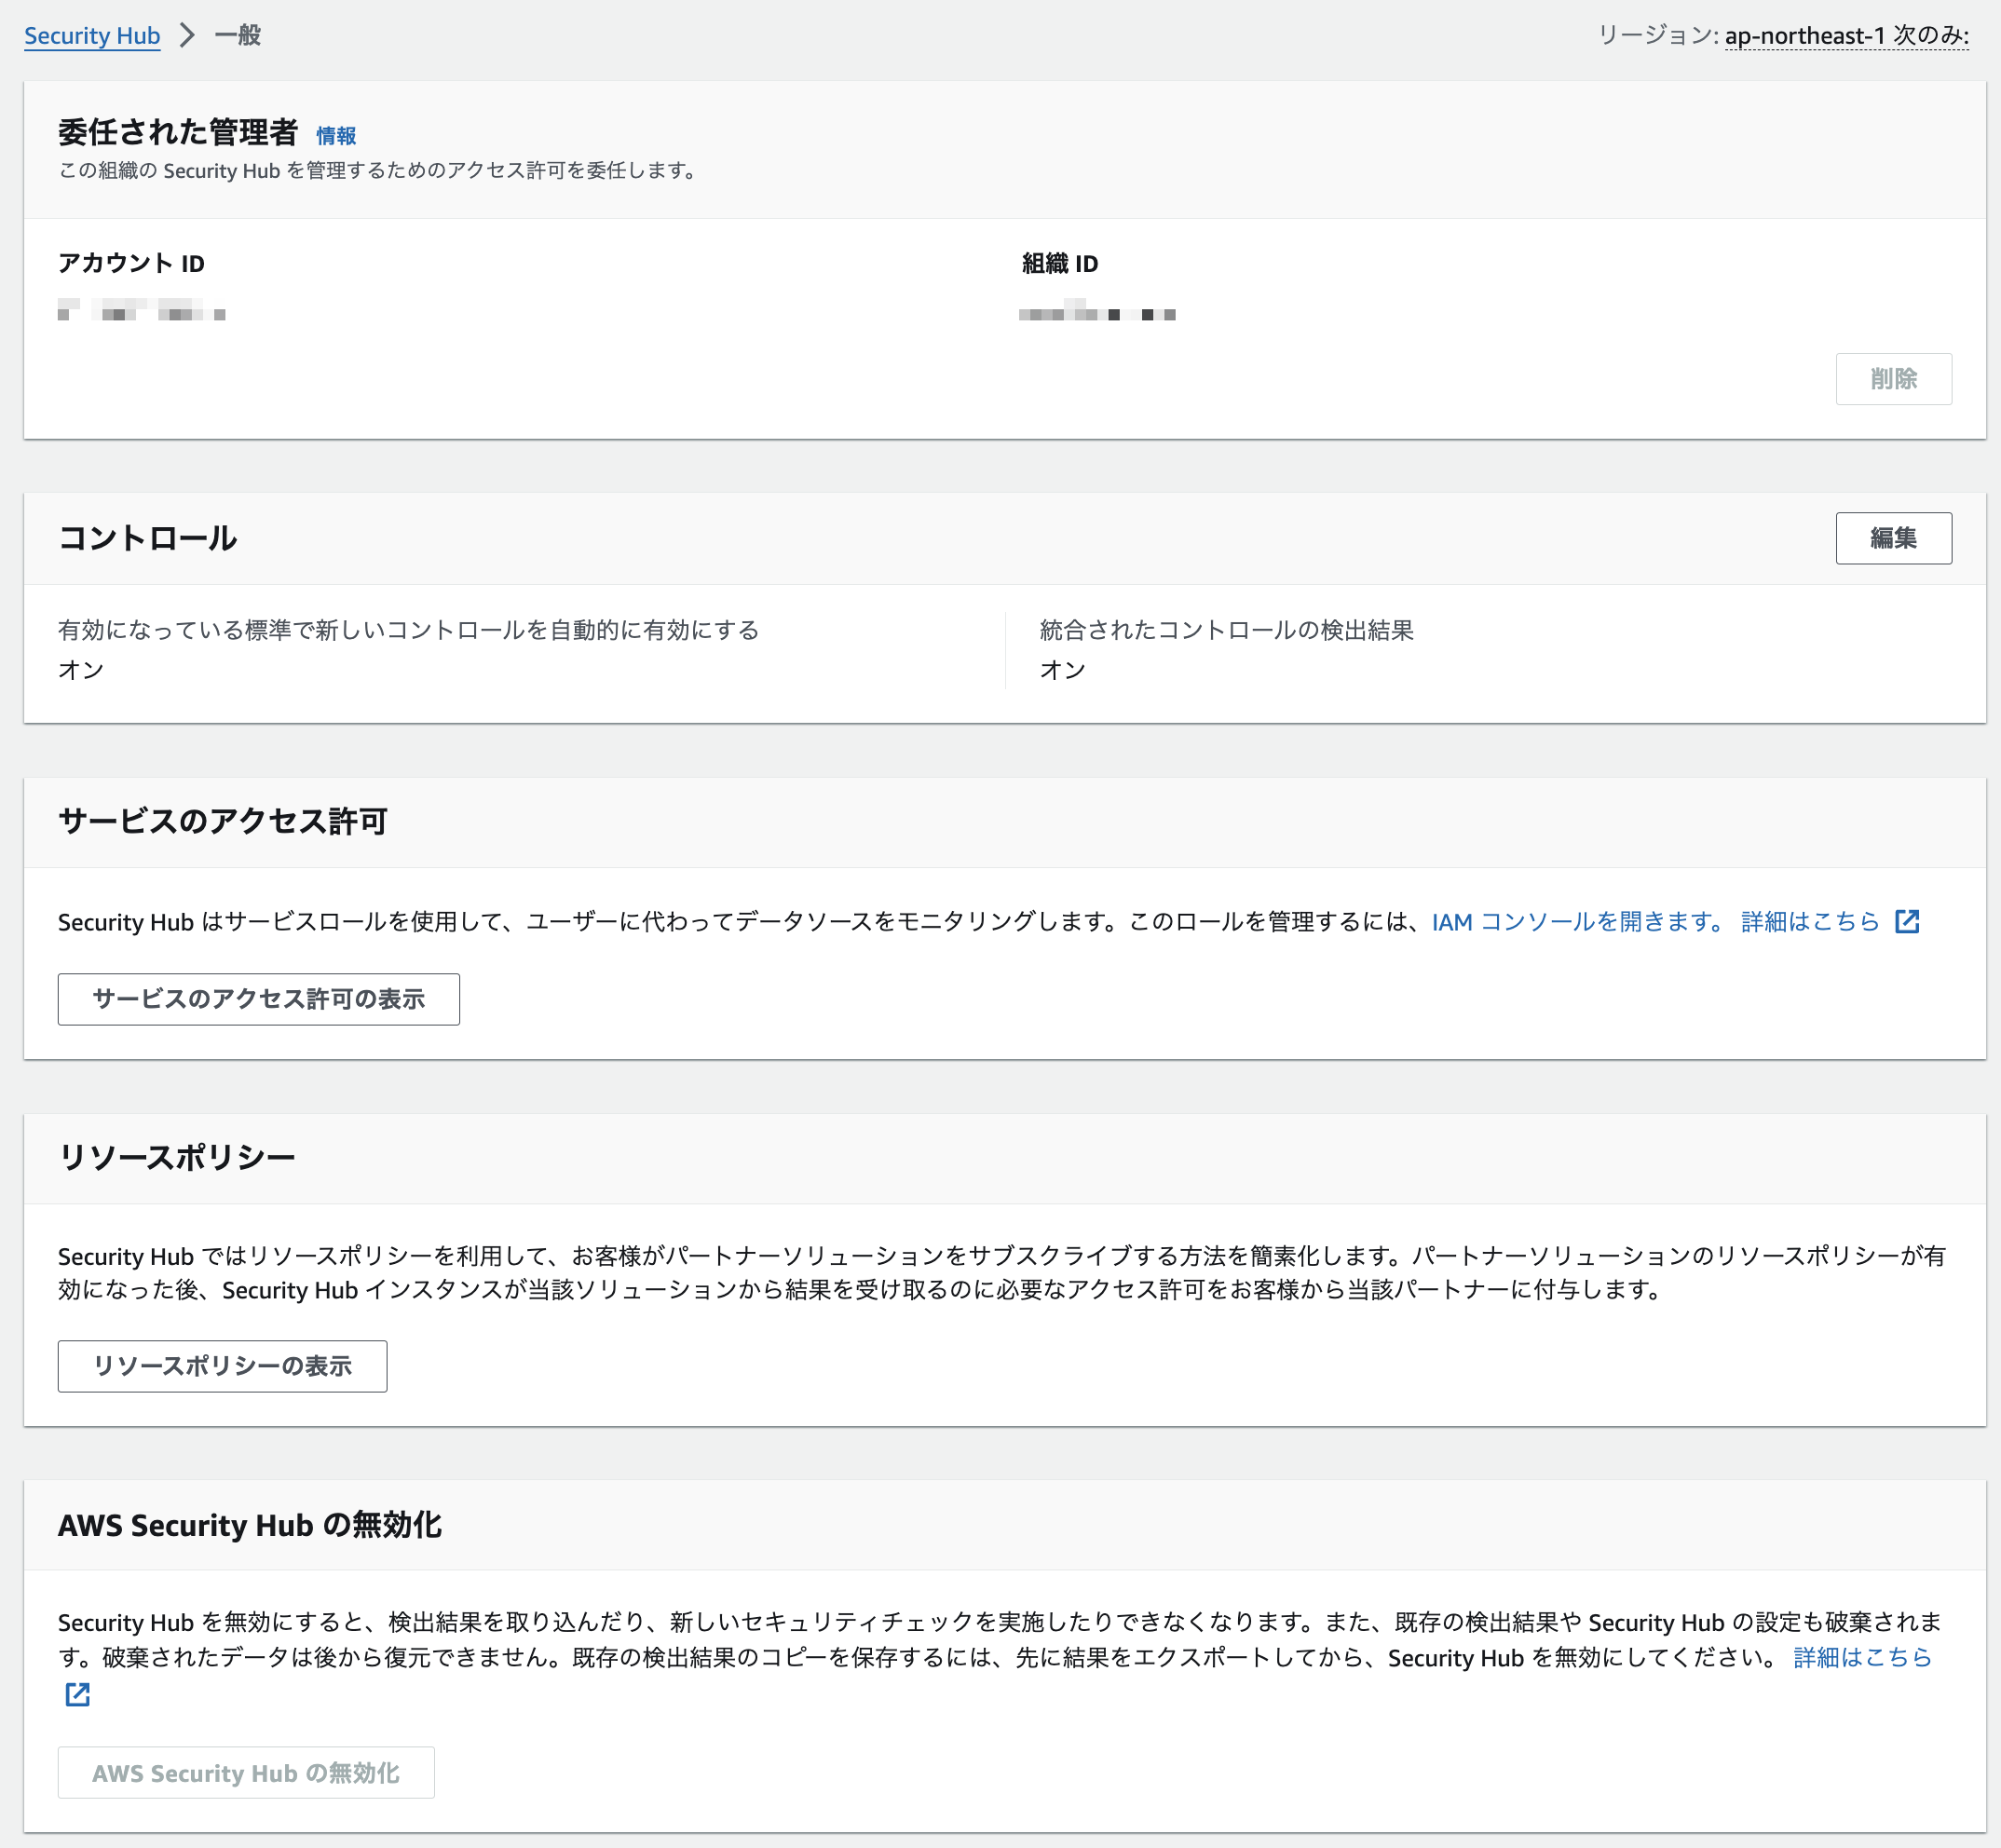Viewport: 2001px width, 1848px height.
Task: Click オン under 統合されたコントロールの検出結果
Action: tap(1063, 670)
